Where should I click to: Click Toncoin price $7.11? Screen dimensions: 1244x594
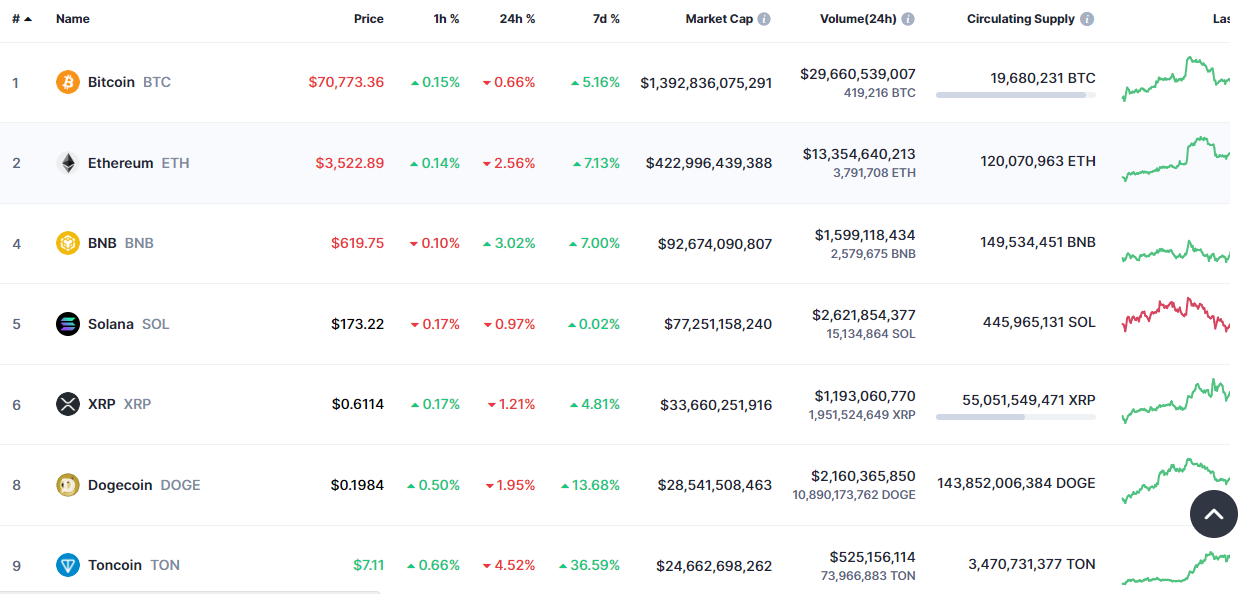tap(369, 565)
